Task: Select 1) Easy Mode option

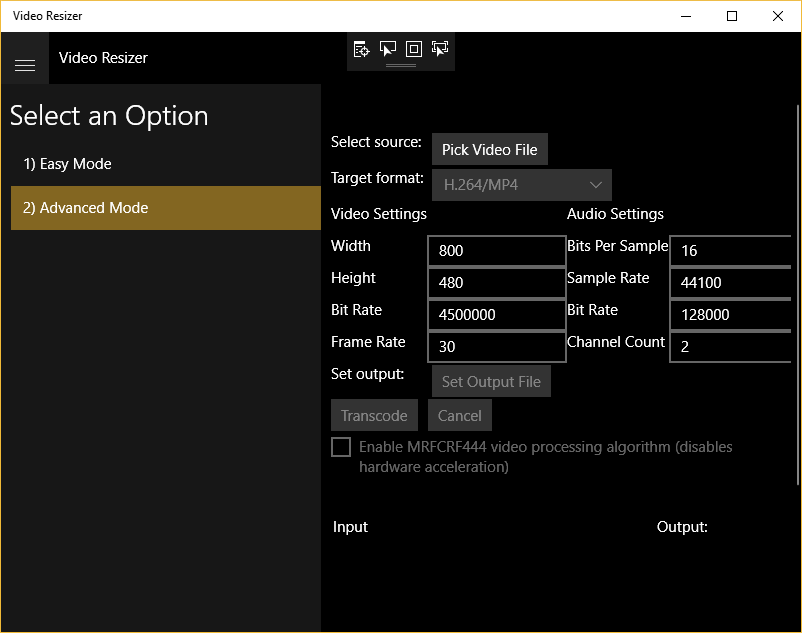Action: 166,164
